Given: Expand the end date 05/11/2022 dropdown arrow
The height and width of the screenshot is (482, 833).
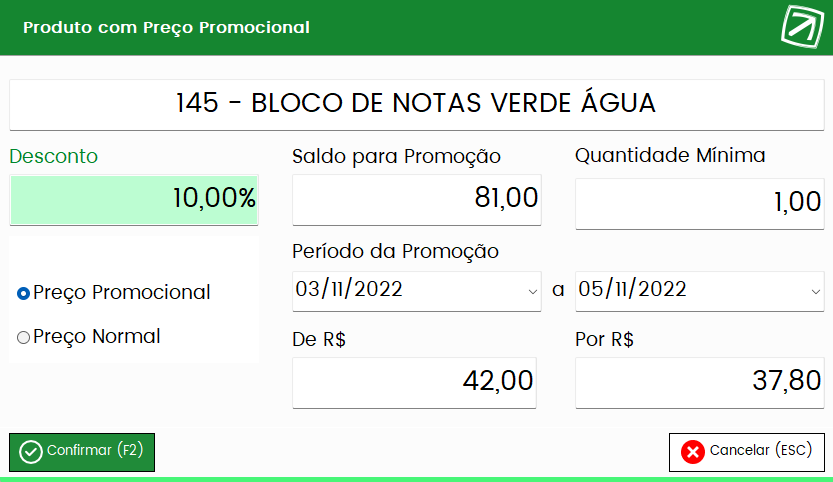Looking at the screenshot, I should tap(815, 292).
